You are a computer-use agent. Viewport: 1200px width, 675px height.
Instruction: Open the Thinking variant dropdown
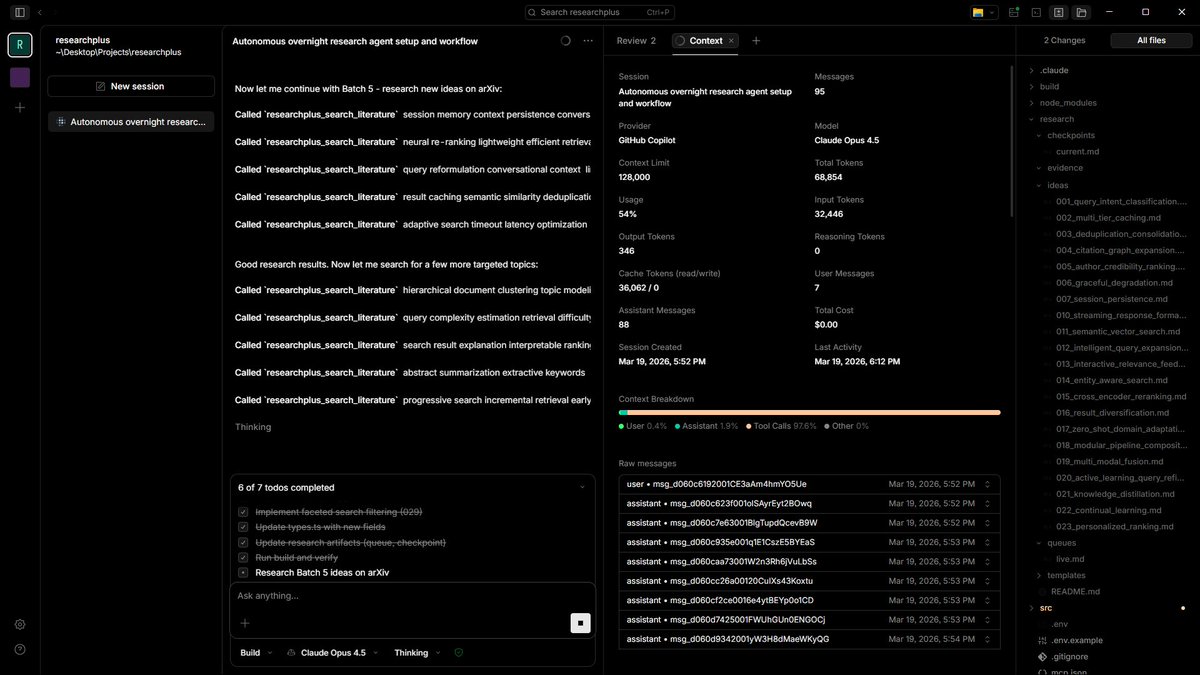coord(417,652)
